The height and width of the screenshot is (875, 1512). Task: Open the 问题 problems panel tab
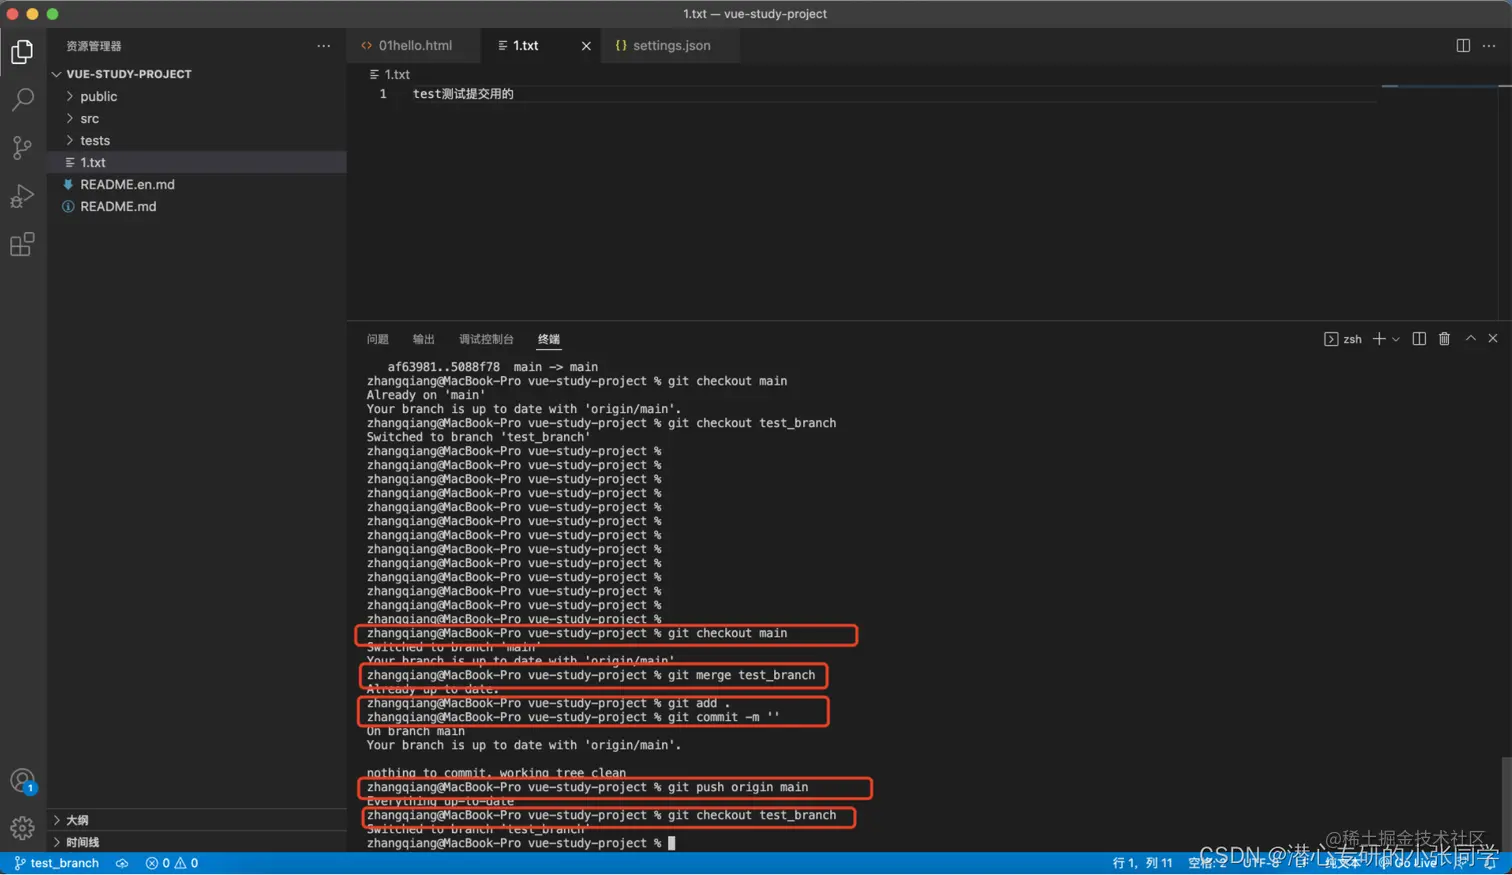pos(377,339)
